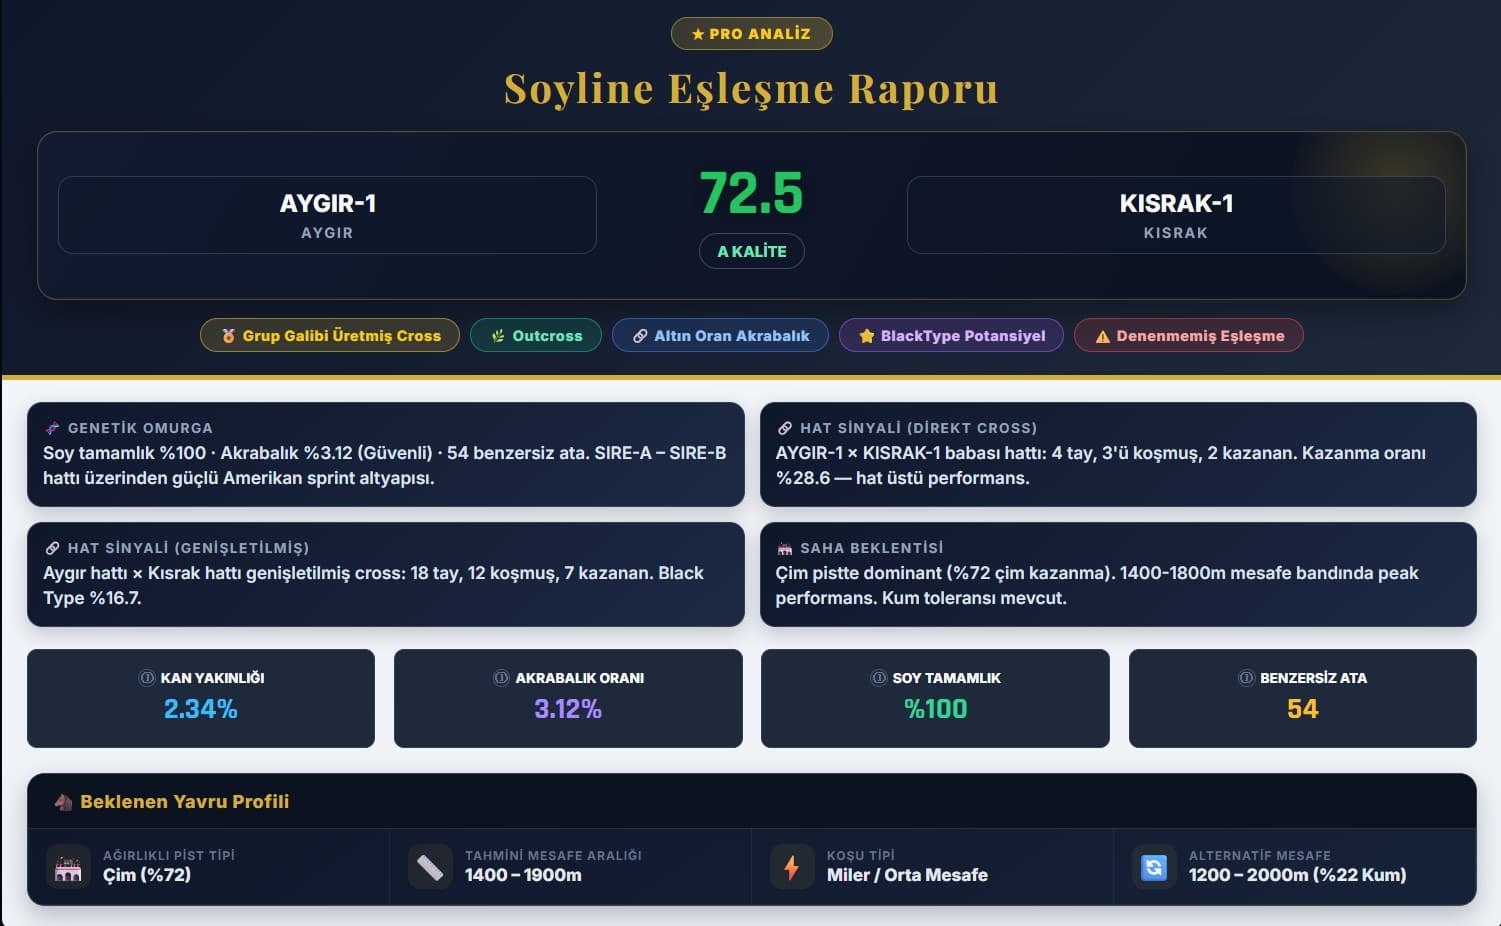The height and width of the screenshot is (926, 1501).
Task: Click the stadium icon next to SAHA BEKLENTİSİ
Action: click(787, 547)
